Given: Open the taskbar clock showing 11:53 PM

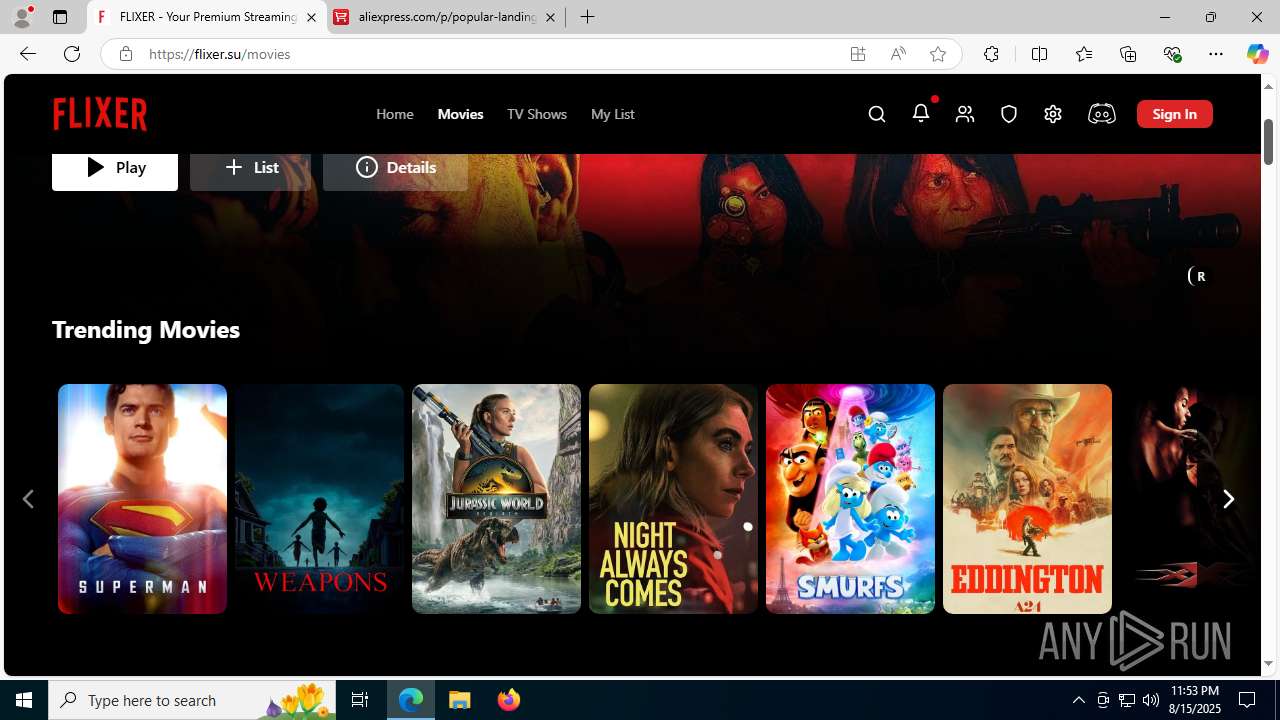Looking at the screenshot, I should pyautogui.click(x=1195, y=700).
